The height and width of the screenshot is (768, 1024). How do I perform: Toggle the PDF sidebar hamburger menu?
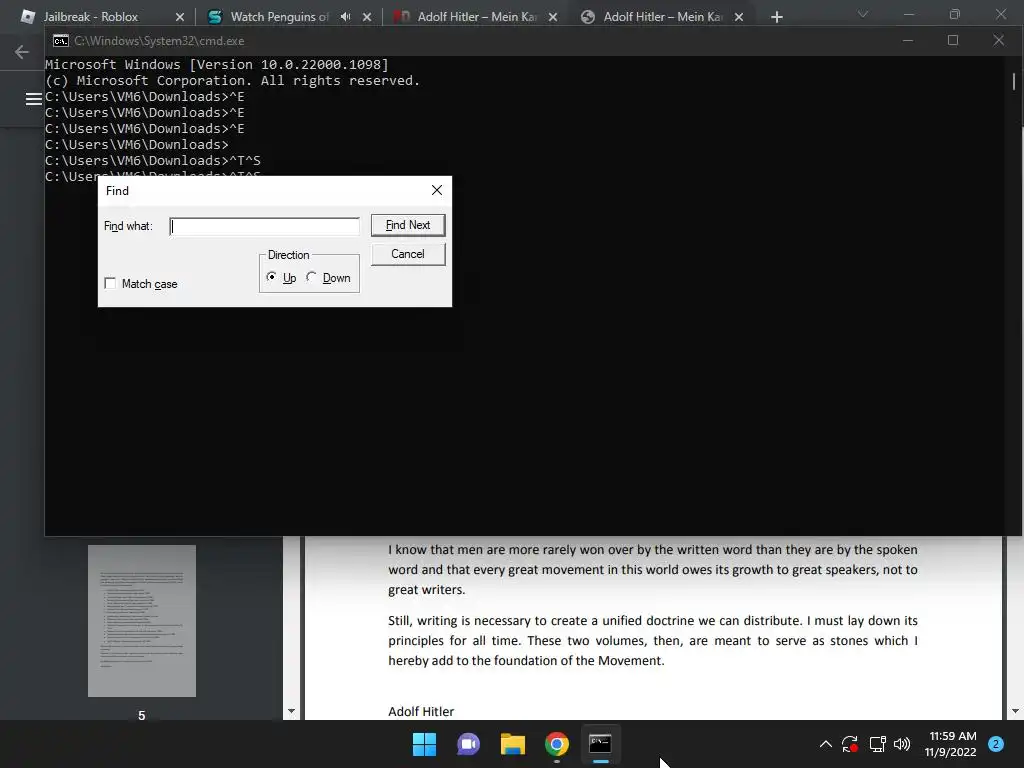tap(33, 99)
